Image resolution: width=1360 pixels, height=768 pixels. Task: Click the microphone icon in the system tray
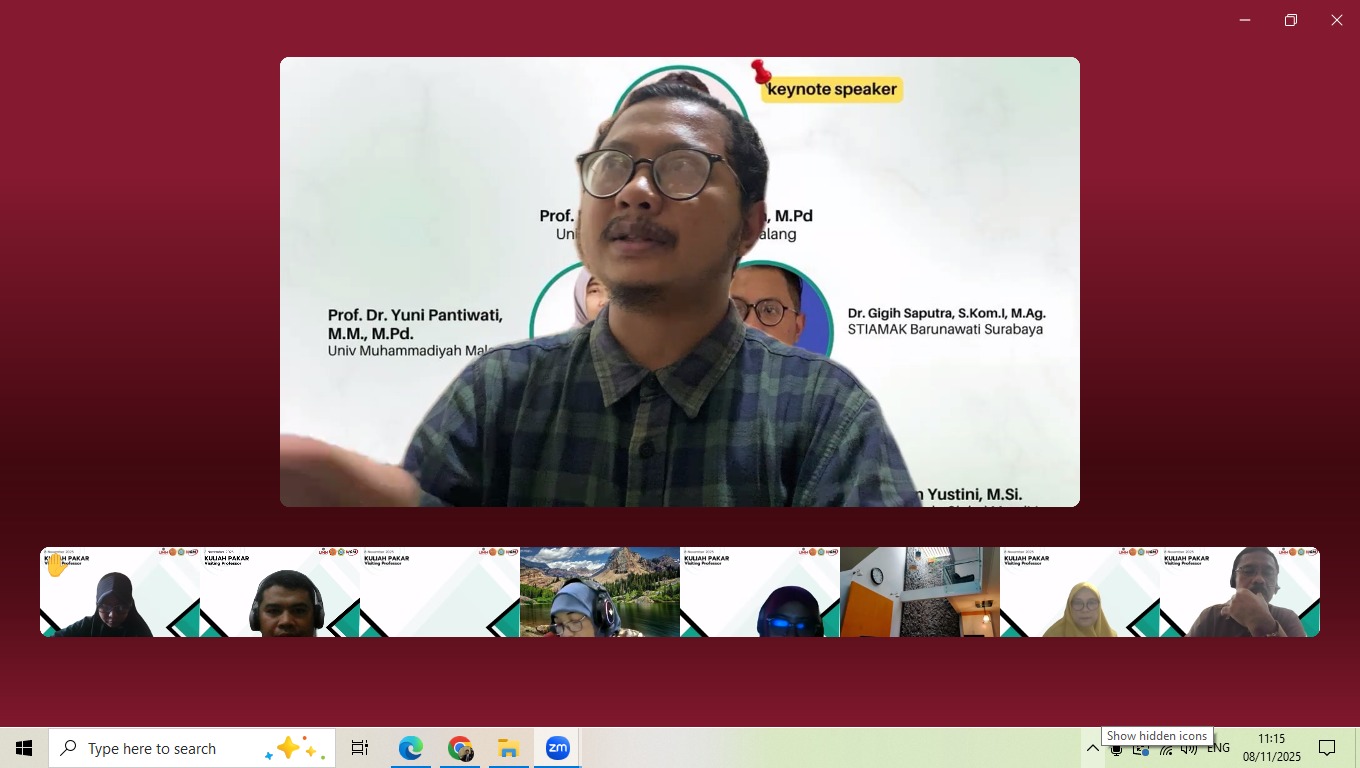pos(1117,750)
